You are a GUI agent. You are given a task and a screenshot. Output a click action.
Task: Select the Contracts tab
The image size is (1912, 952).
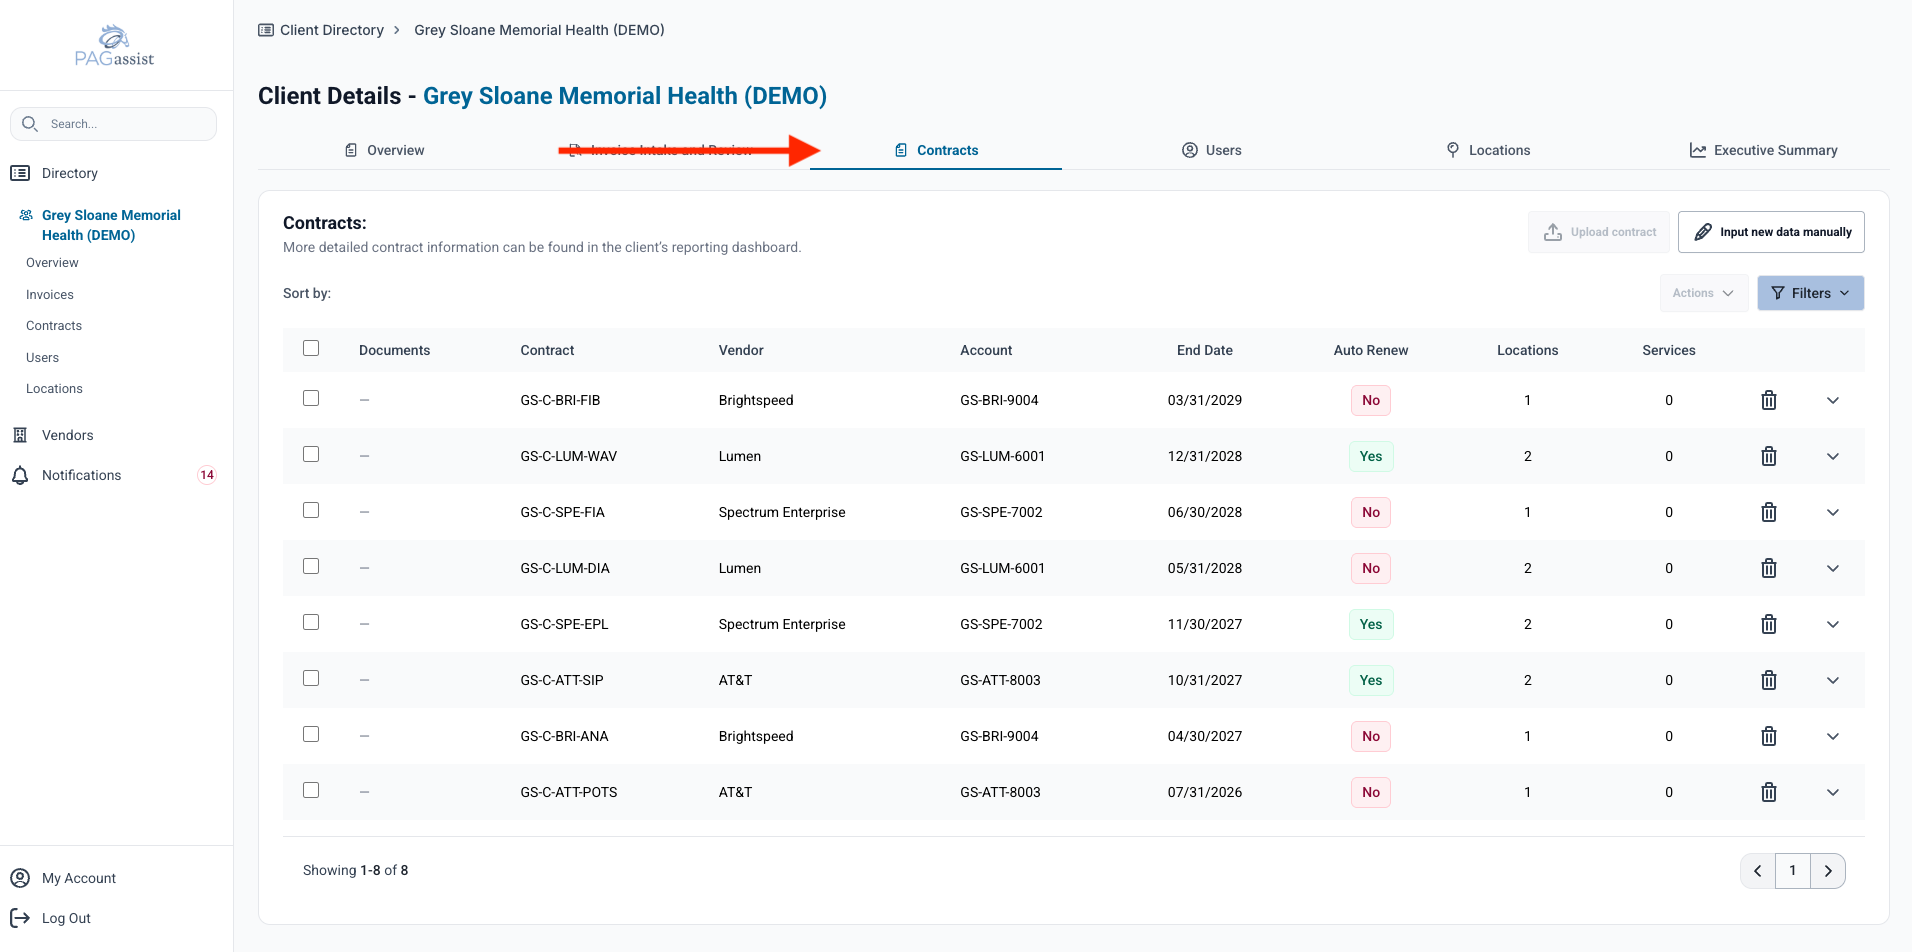[x=936, y=150]
